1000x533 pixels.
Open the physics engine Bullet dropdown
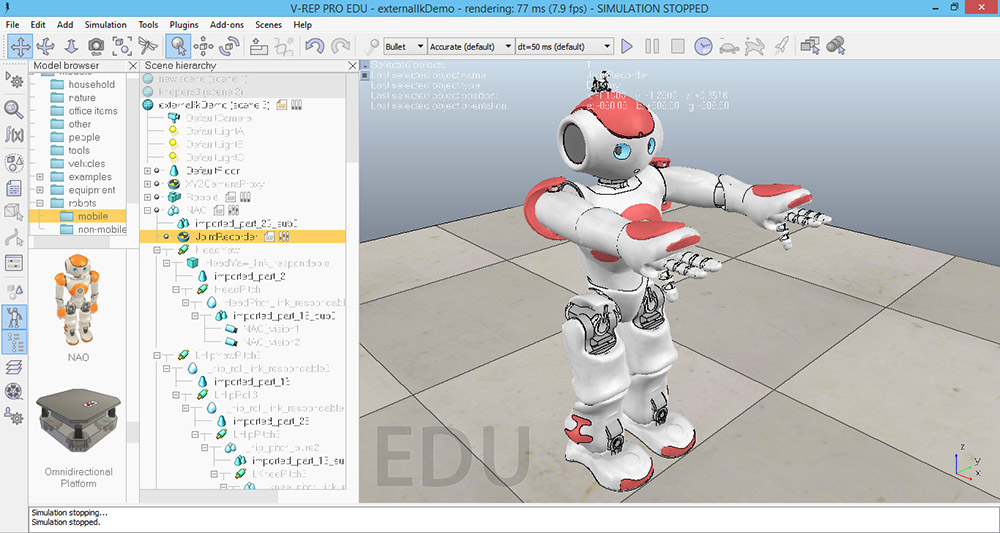[405, 47]
